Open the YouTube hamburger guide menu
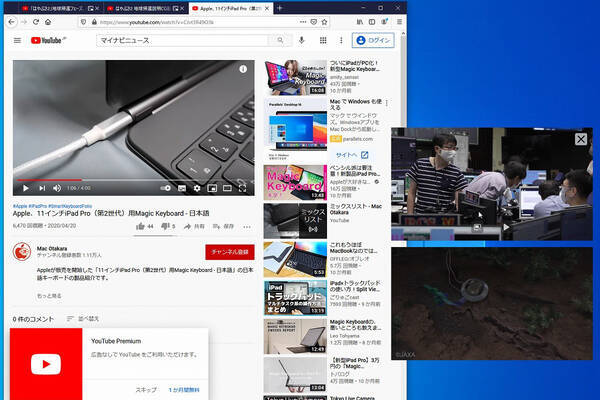 pos(17,40)
